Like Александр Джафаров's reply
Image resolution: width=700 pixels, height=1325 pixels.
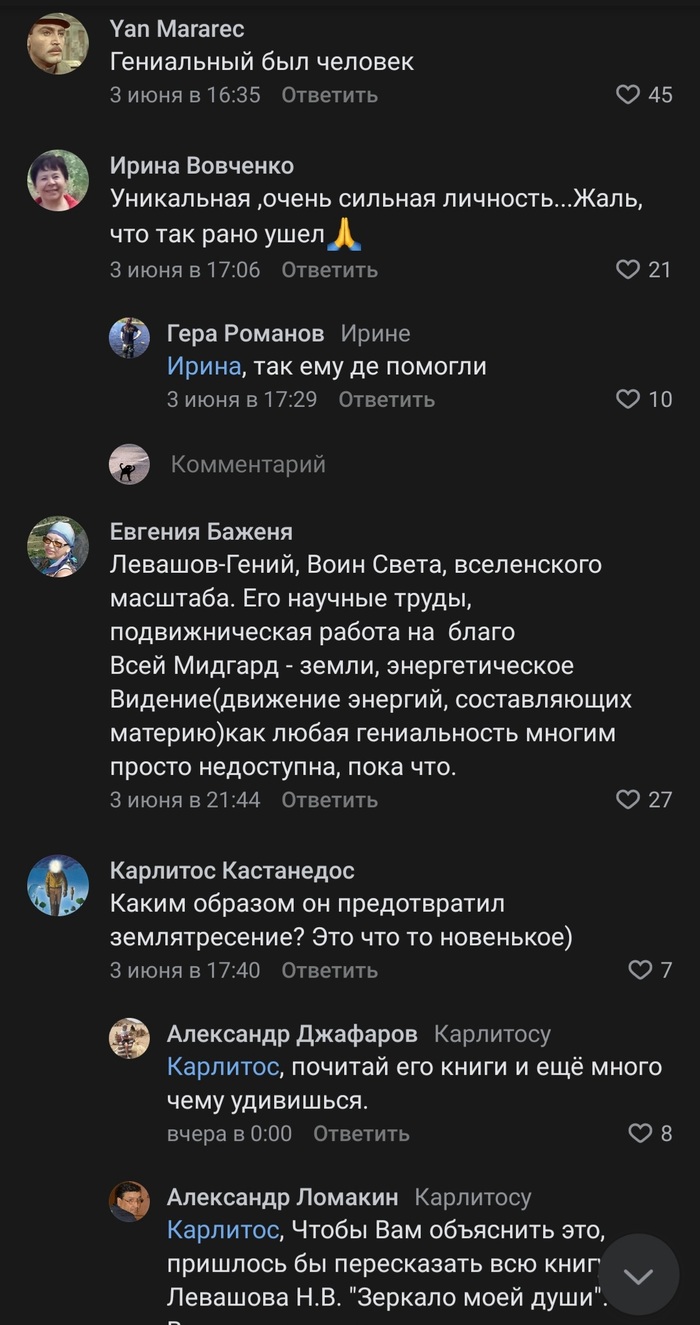pos(639,1133)
